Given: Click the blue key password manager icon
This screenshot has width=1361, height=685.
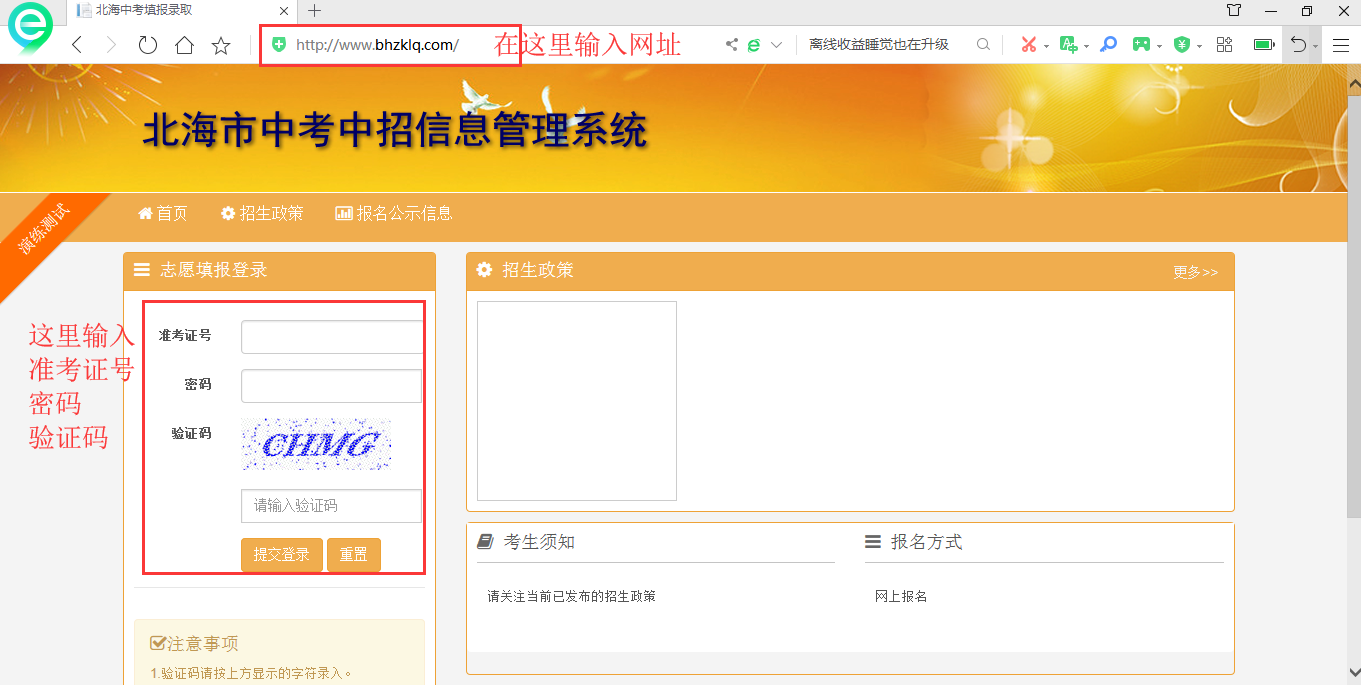Looking at the screenshot, I should coord(1108,45).
